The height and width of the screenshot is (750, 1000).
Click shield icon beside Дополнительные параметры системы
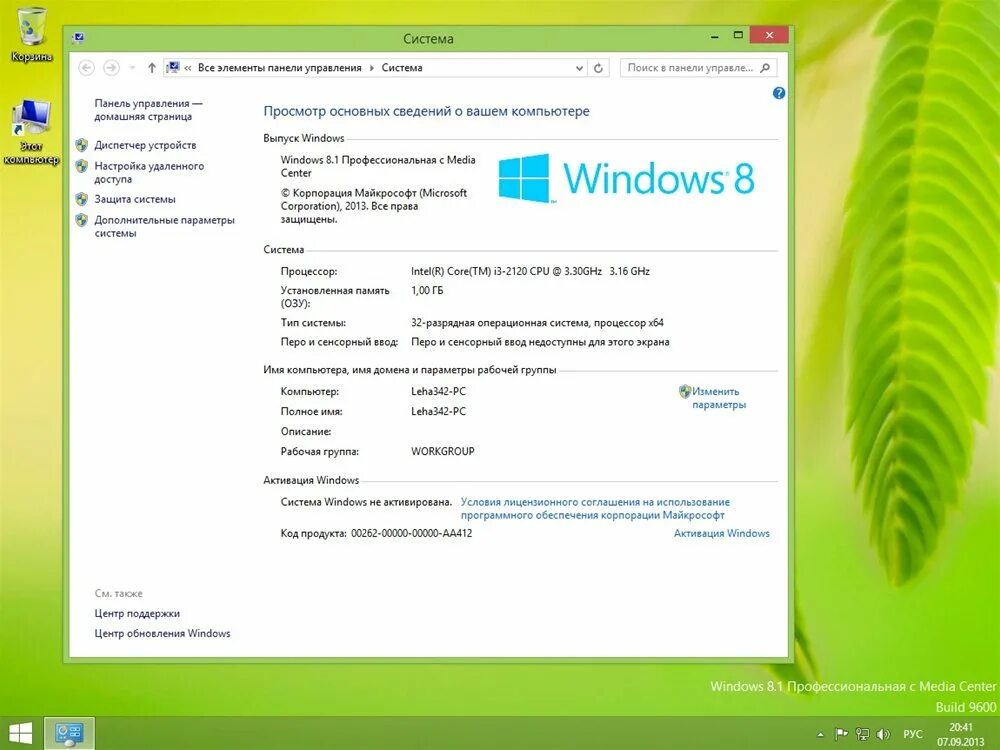point(82,220)
